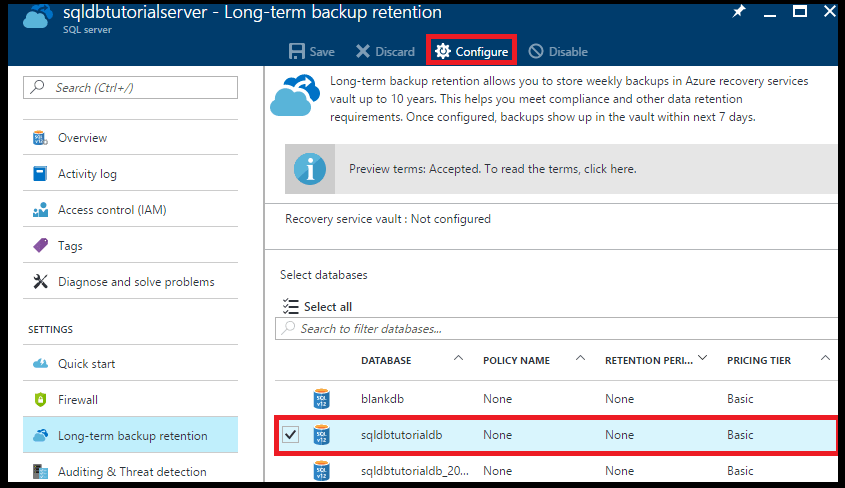The image size is (845, 488).
Task: Click the Disable circle-slash icon
Action: click(x=536, y=52)
